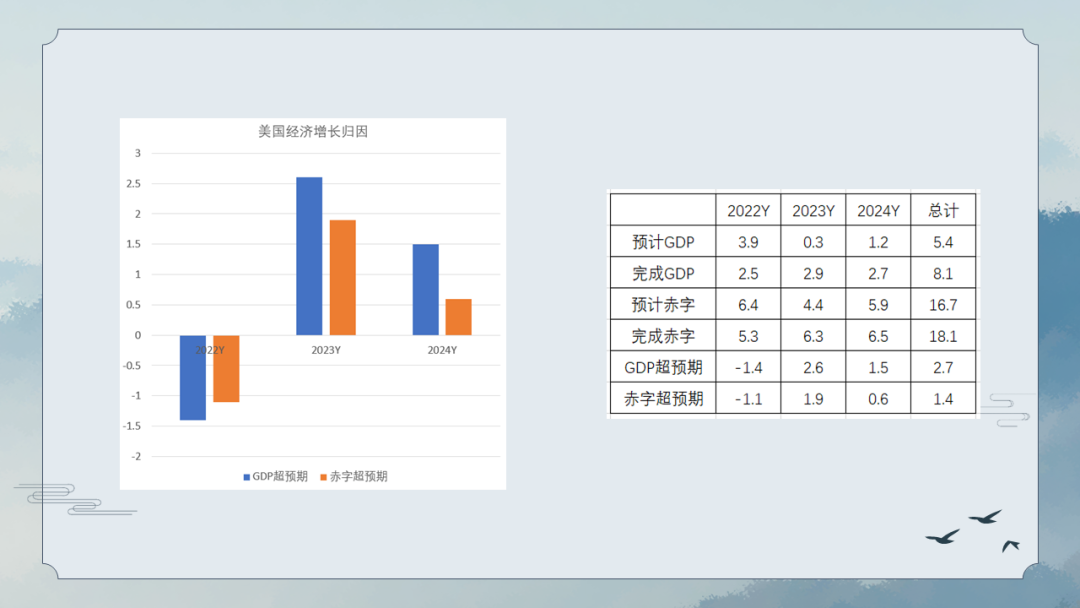Click the y-axis value -0.5

(x=132, y=366)
